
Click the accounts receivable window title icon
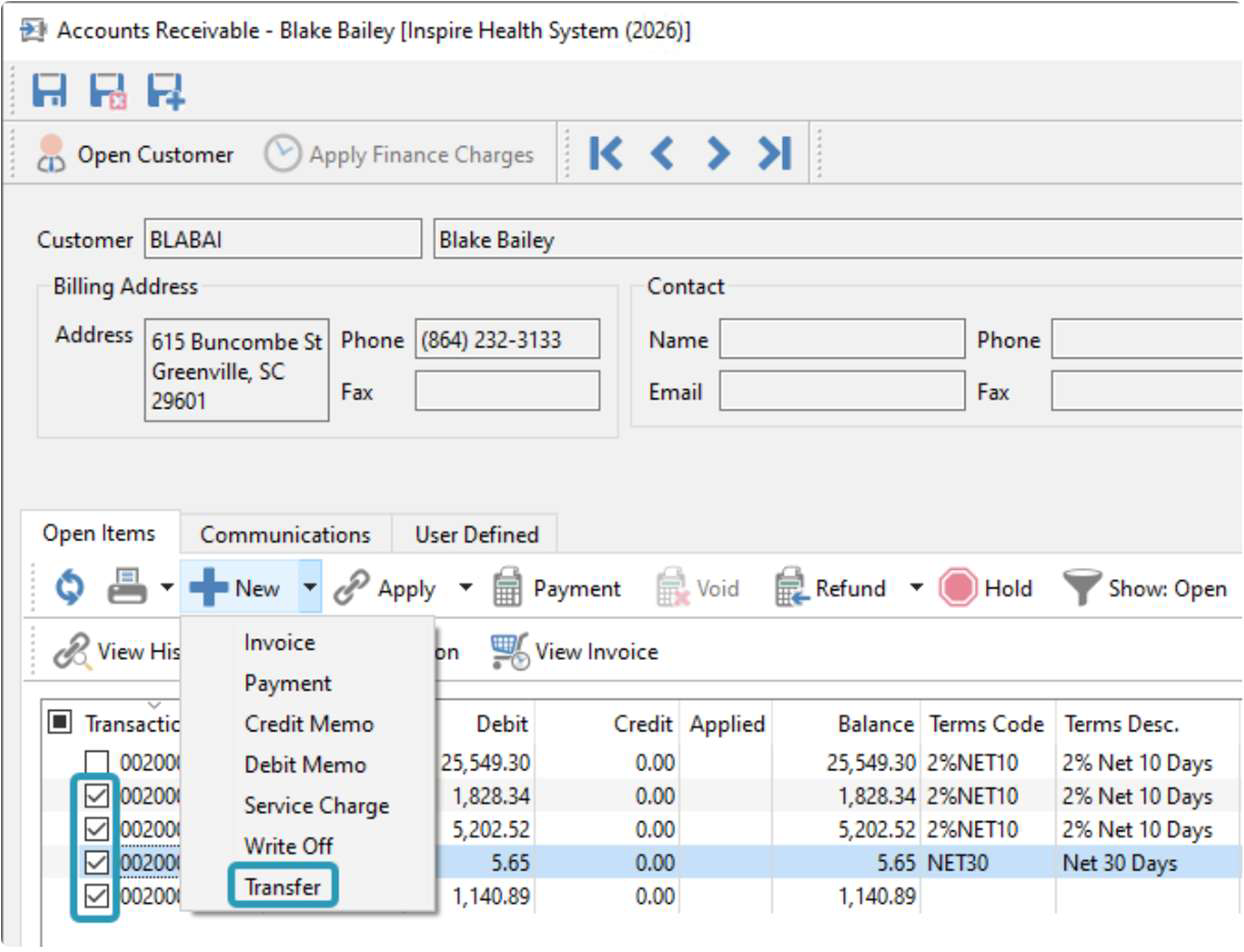click(33, 30)
